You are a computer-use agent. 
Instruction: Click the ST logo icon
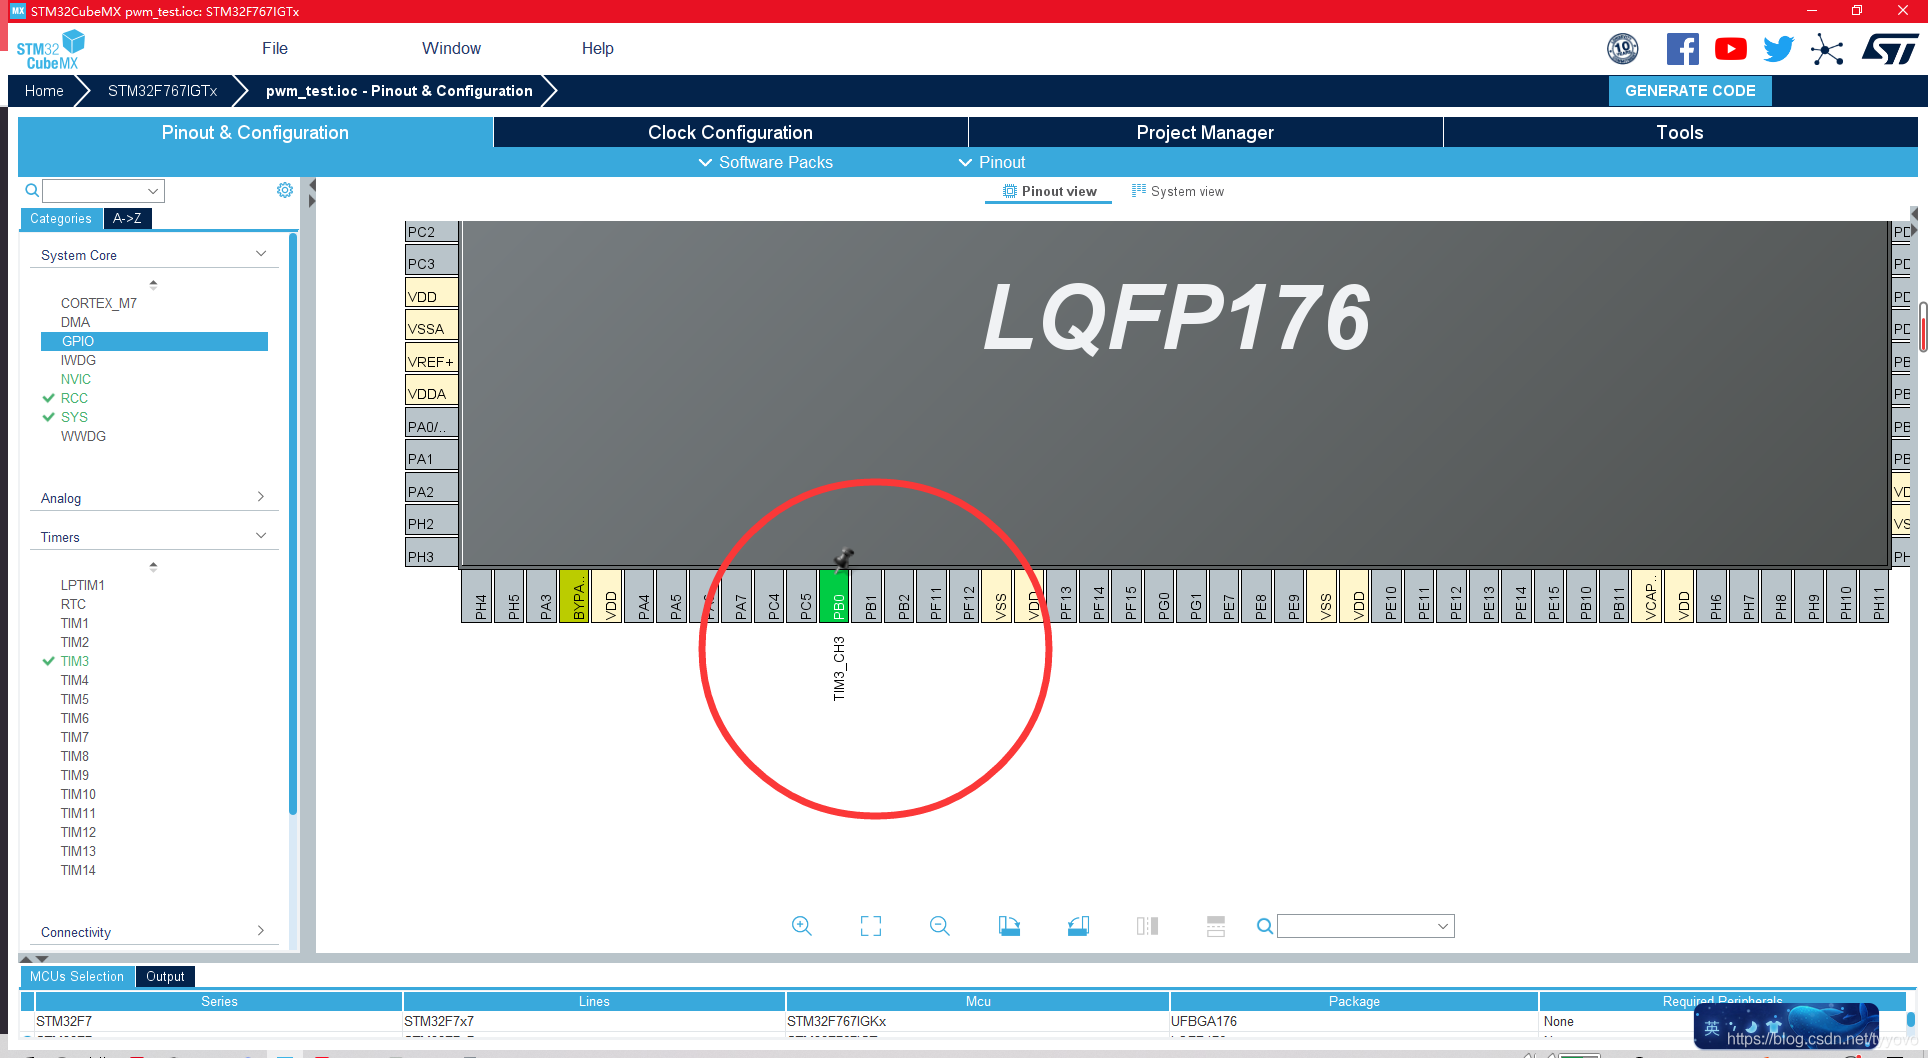(x=1890, y=49)
